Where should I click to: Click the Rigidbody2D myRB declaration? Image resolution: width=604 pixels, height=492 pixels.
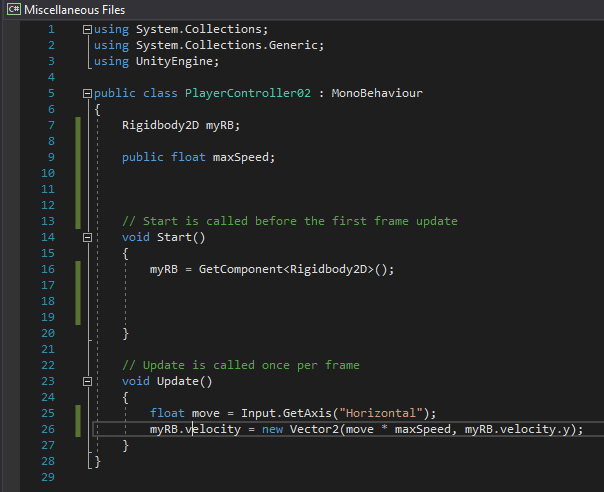click(181, 125)
